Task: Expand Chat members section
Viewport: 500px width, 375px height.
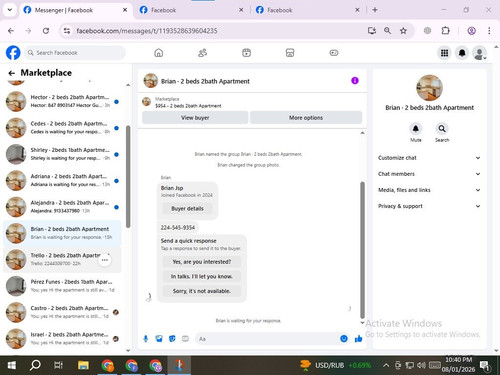Action: [429, 174]
